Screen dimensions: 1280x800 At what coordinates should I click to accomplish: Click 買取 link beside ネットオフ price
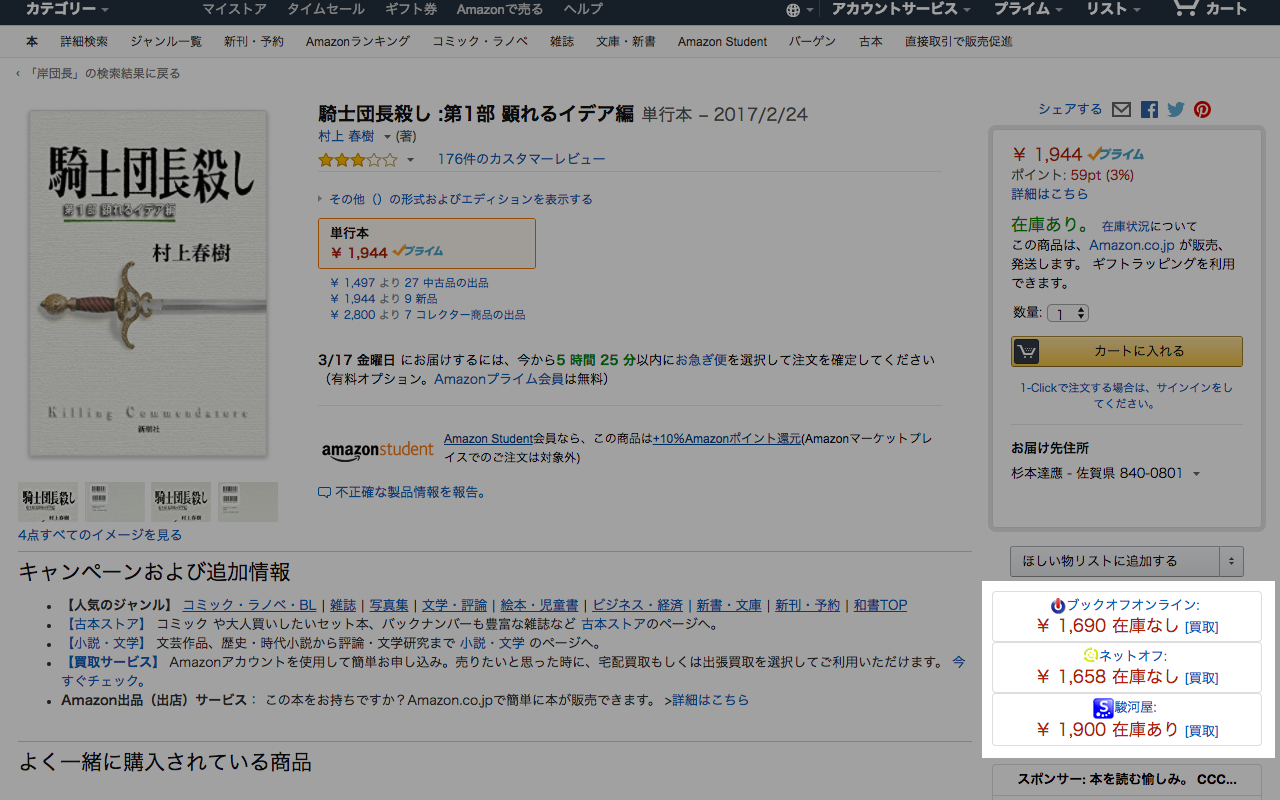1202,678
